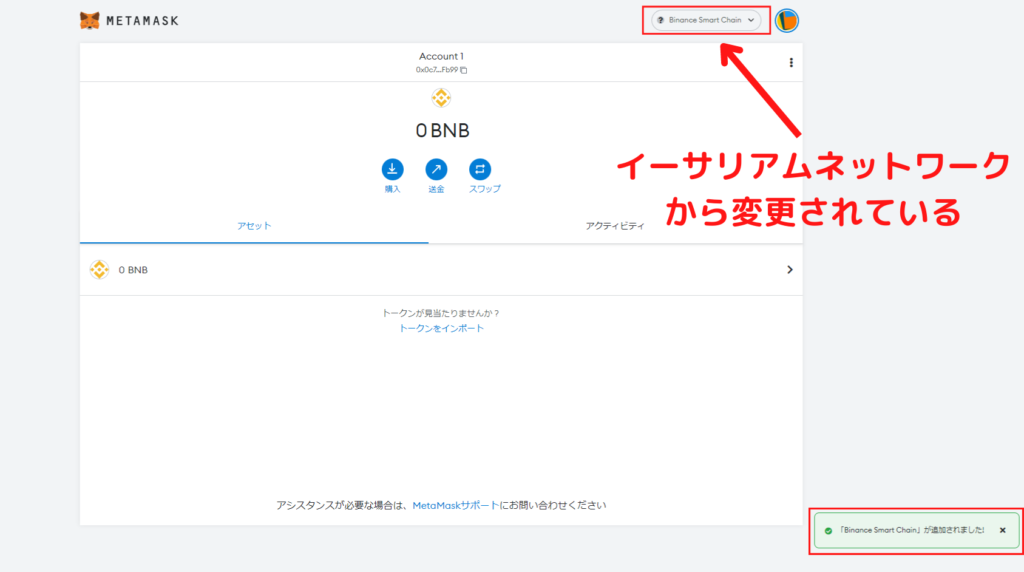Click the green success check icon in notification
Image resolution: width=1024 pixels, height=572 pixels.
(828, 531)
